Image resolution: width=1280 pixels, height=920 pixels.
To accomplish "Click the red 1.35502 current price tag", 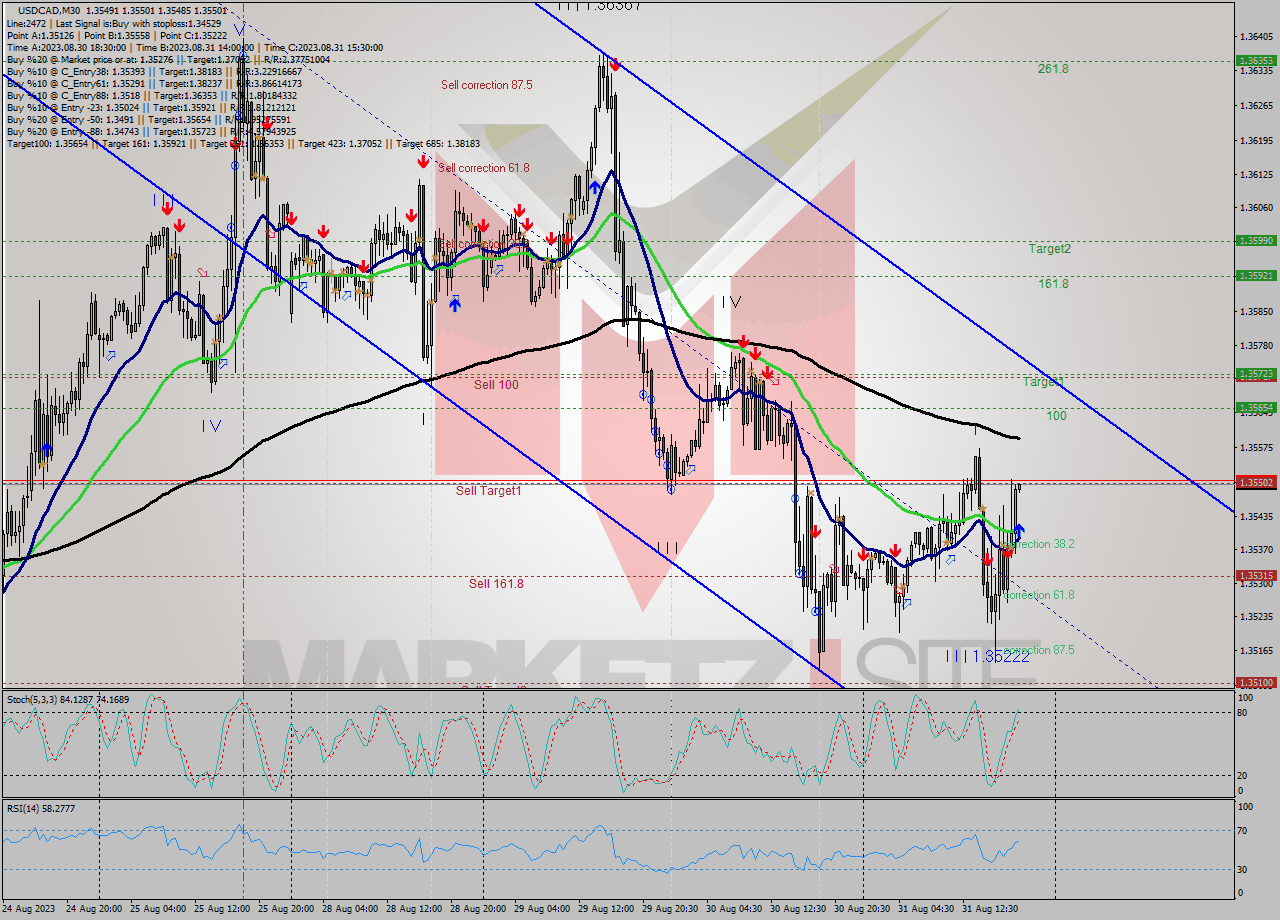I will tap(1256, 482).
